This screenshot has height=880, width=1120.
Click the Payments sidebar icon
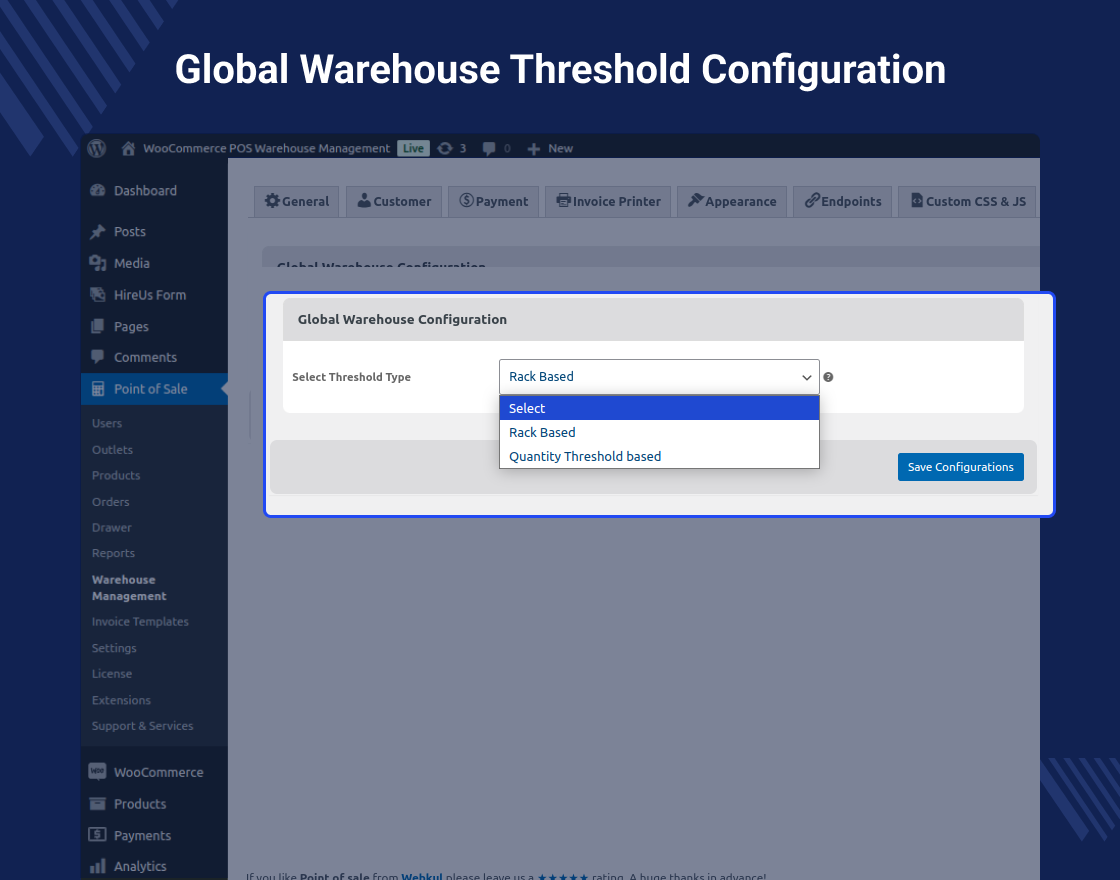click(x=98, y=835)
